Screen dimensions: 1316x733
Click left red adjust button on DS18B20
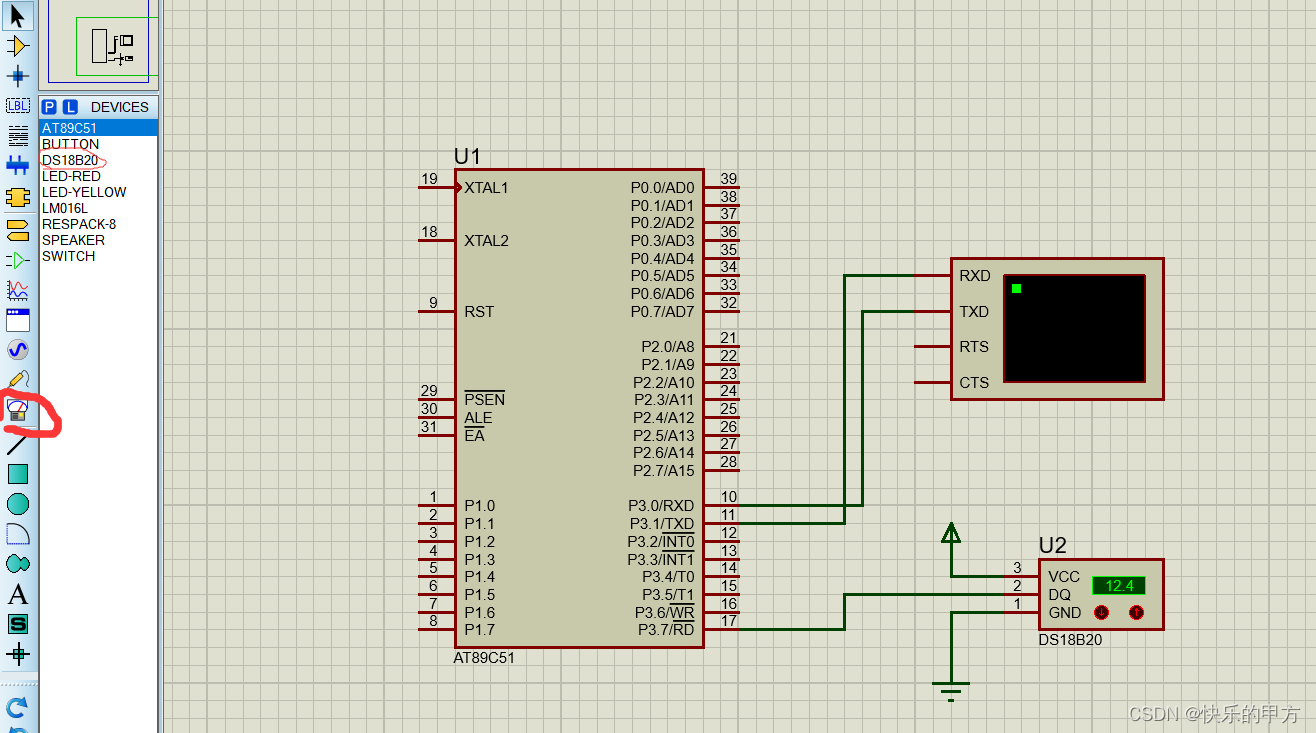tap(1101, 612)
